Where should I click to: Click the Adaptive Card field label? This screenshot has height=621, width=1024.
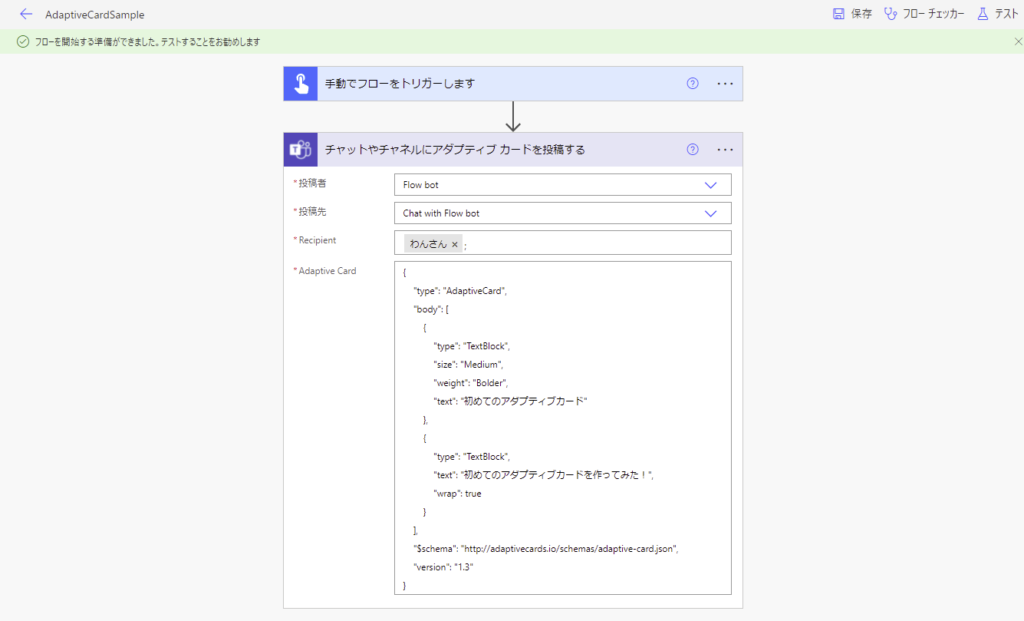(x=327, y=271)
